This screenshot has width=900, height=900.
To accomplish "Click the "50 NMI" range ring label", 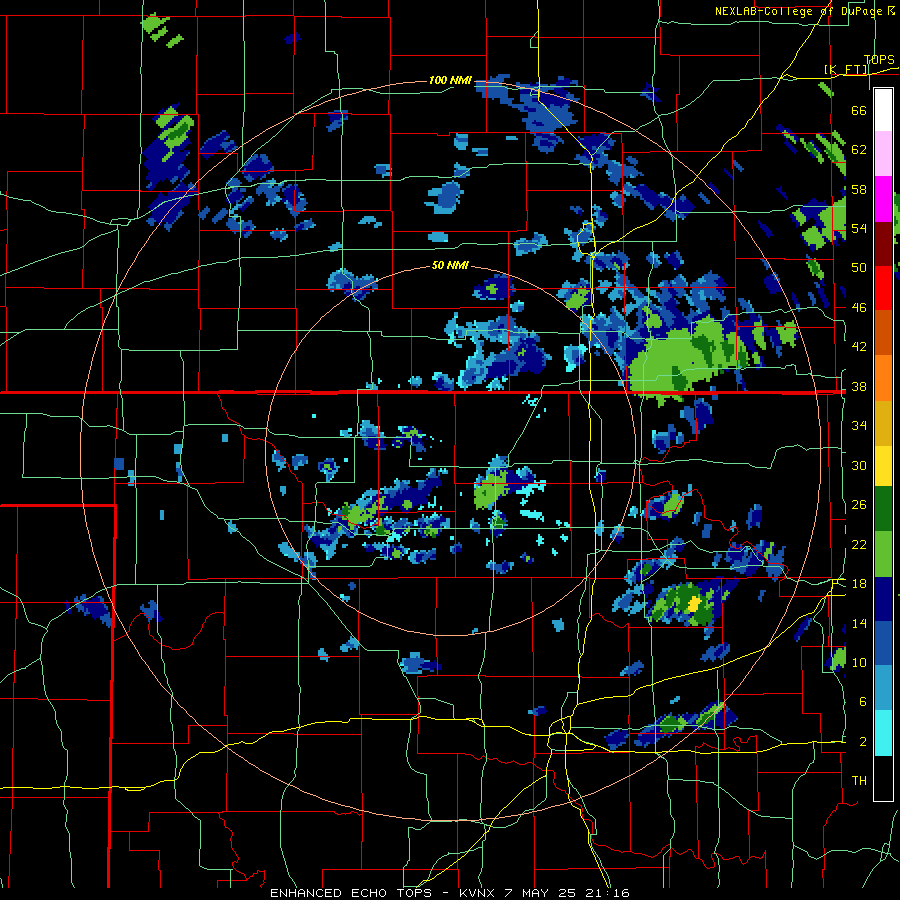I will click(x=450, y=265).
